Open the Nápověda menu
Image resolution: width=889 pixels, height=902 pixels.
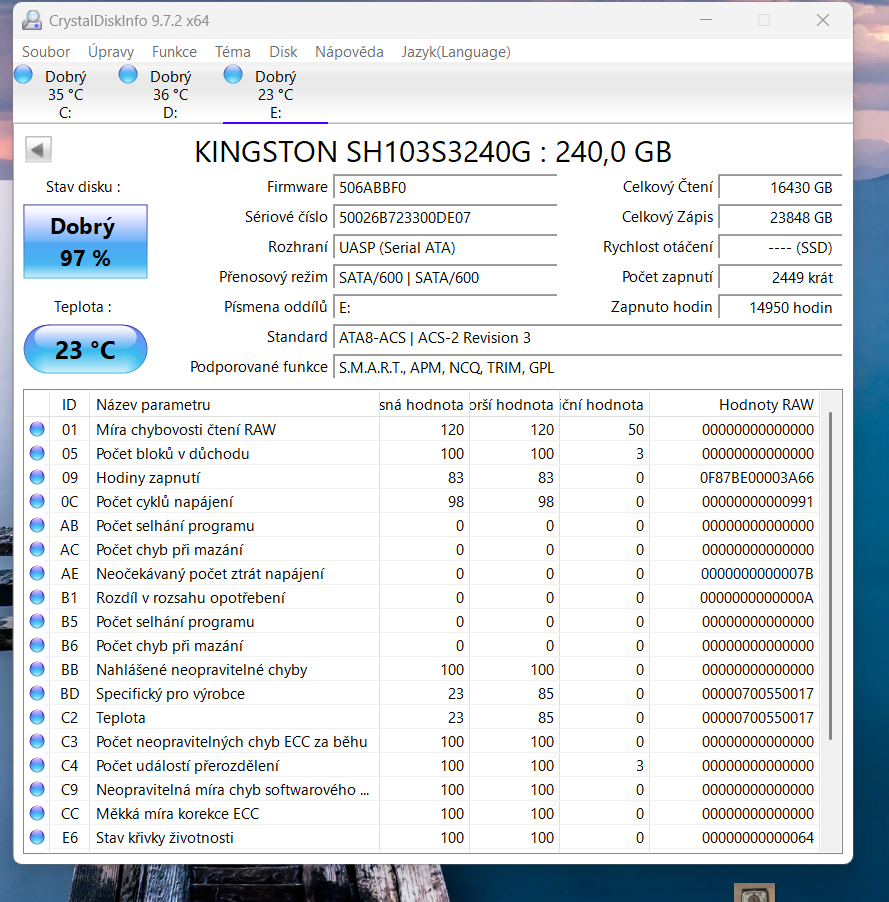coord(349,51)
